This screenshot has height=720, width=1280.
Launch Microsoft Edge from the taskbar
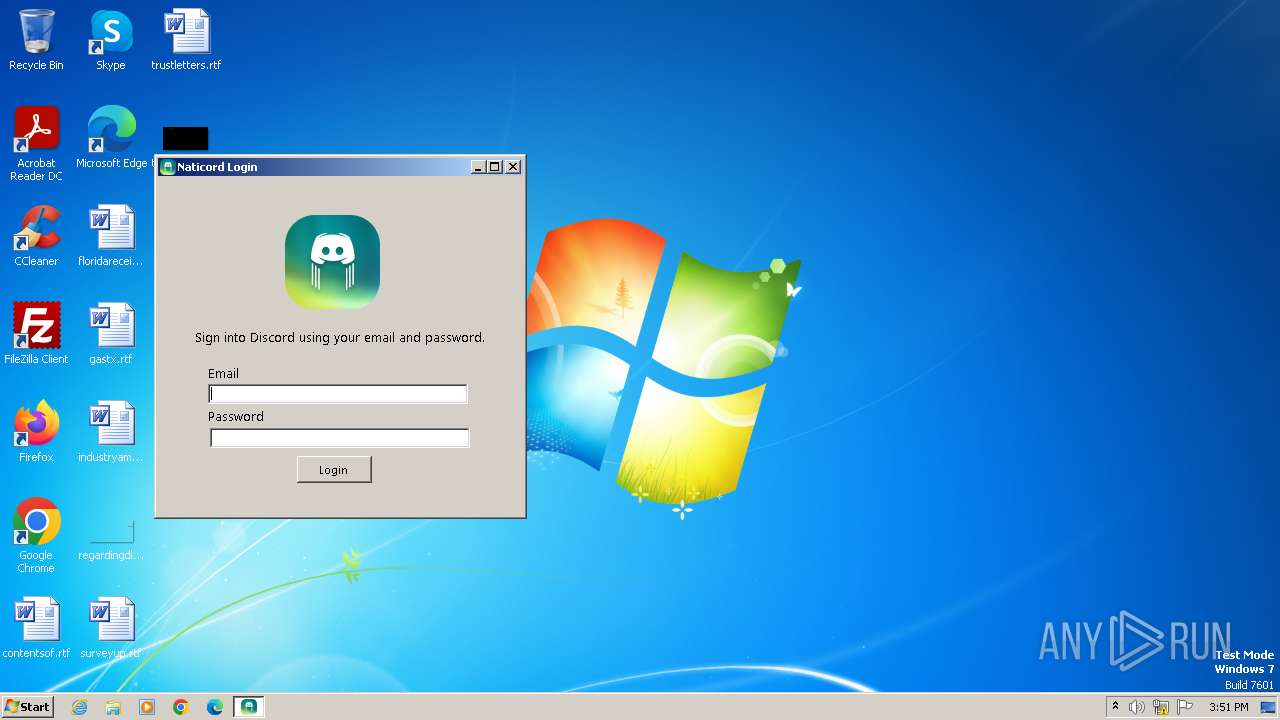(215, 707)
